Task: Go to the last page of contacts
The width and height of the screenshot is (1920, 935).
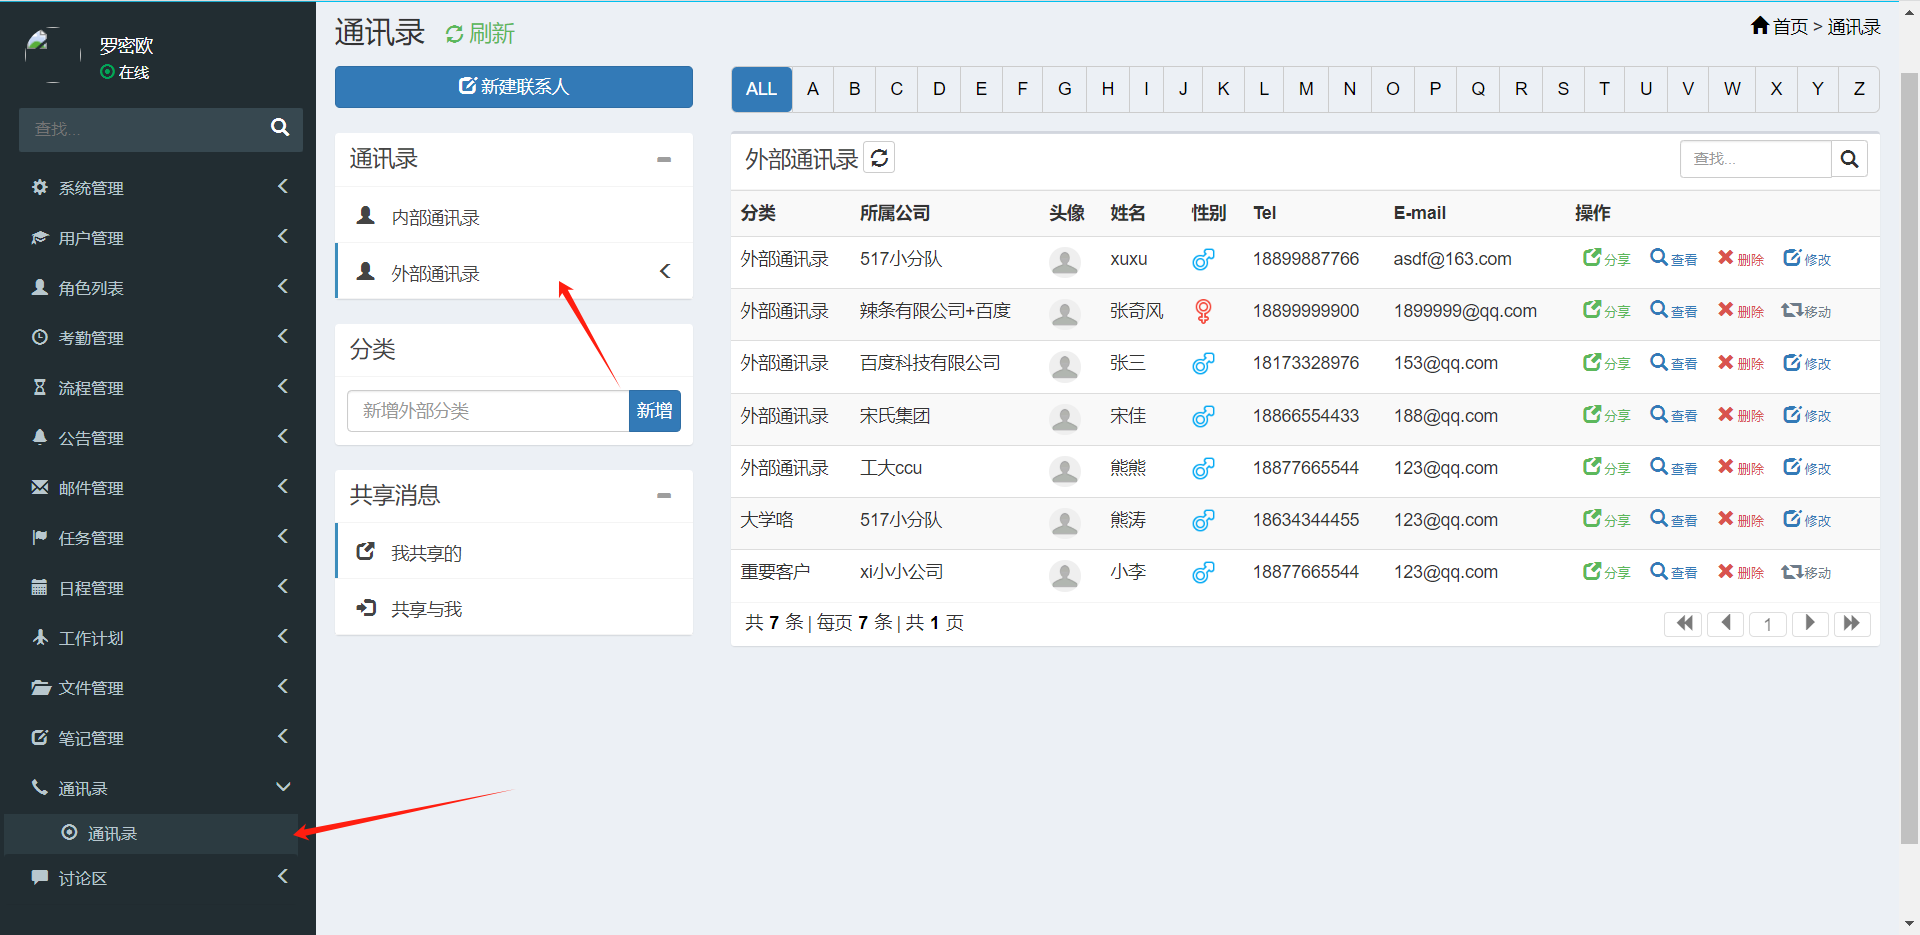Action: click(1852, 624)
